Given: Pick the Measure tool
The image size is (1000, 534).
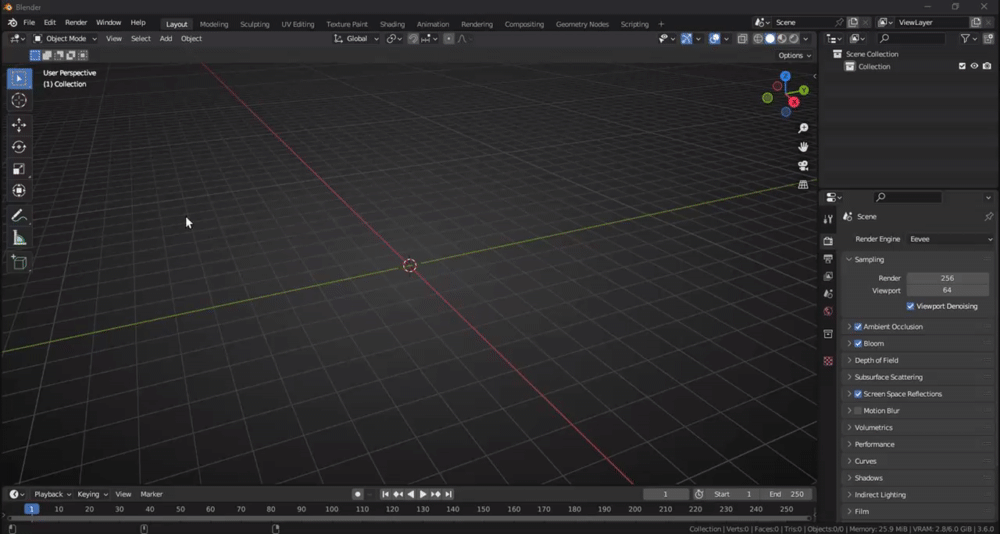Looking at the screenshot, I should point(19,238).
